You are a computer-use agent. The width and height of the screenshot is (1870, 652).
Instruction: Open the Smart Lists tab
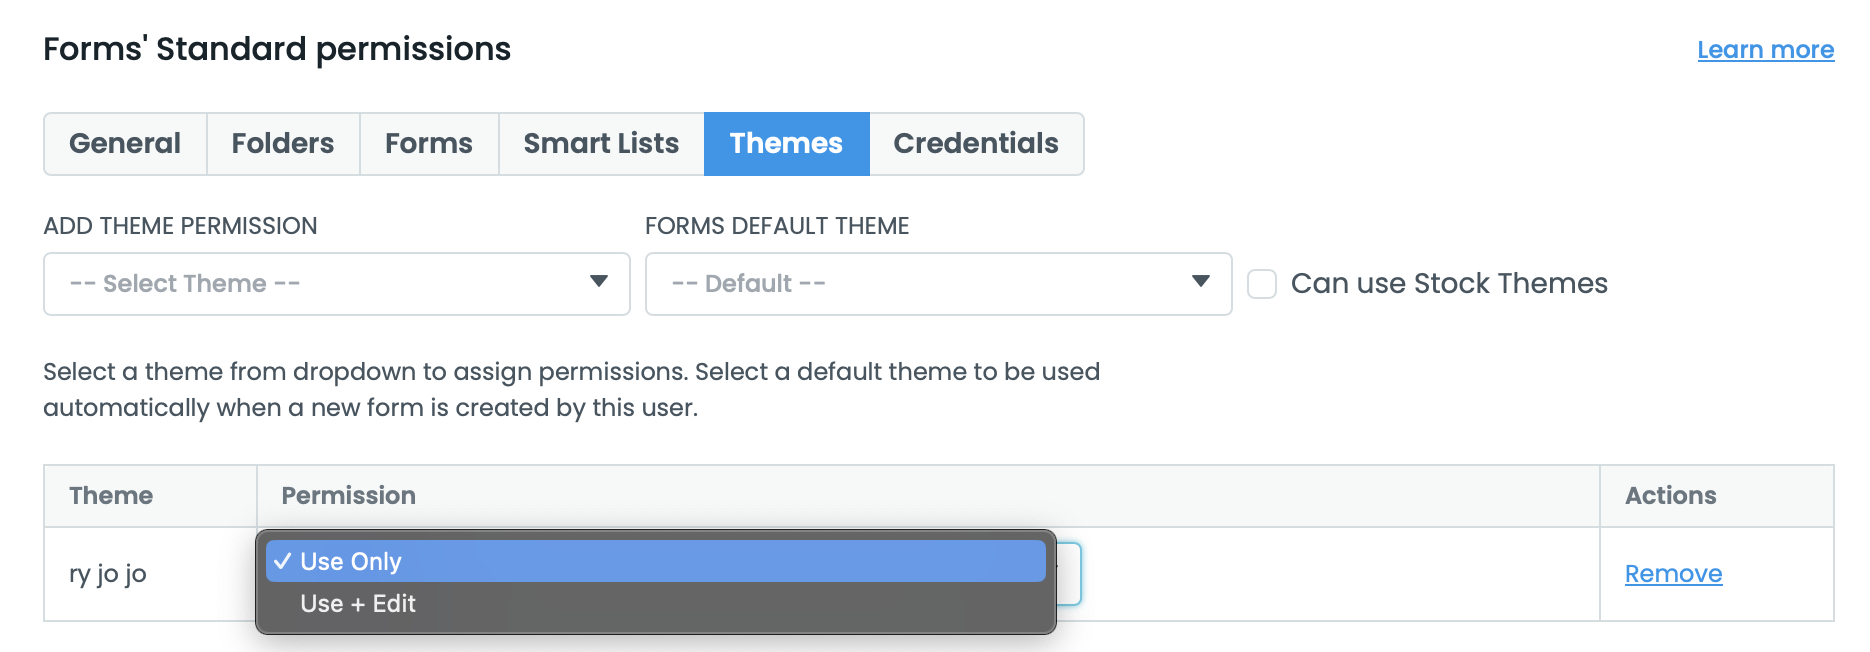600,143
